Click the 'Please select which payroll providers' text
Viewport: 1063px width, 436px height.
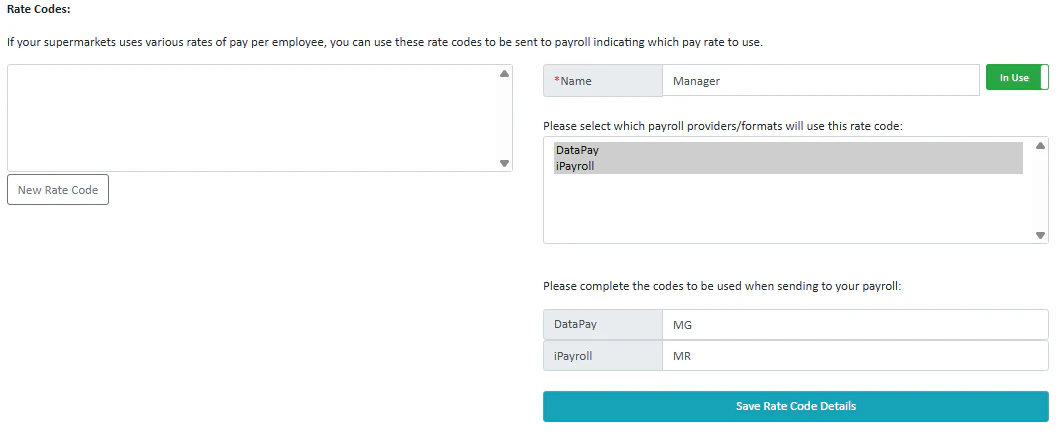(x=722, y=126)
